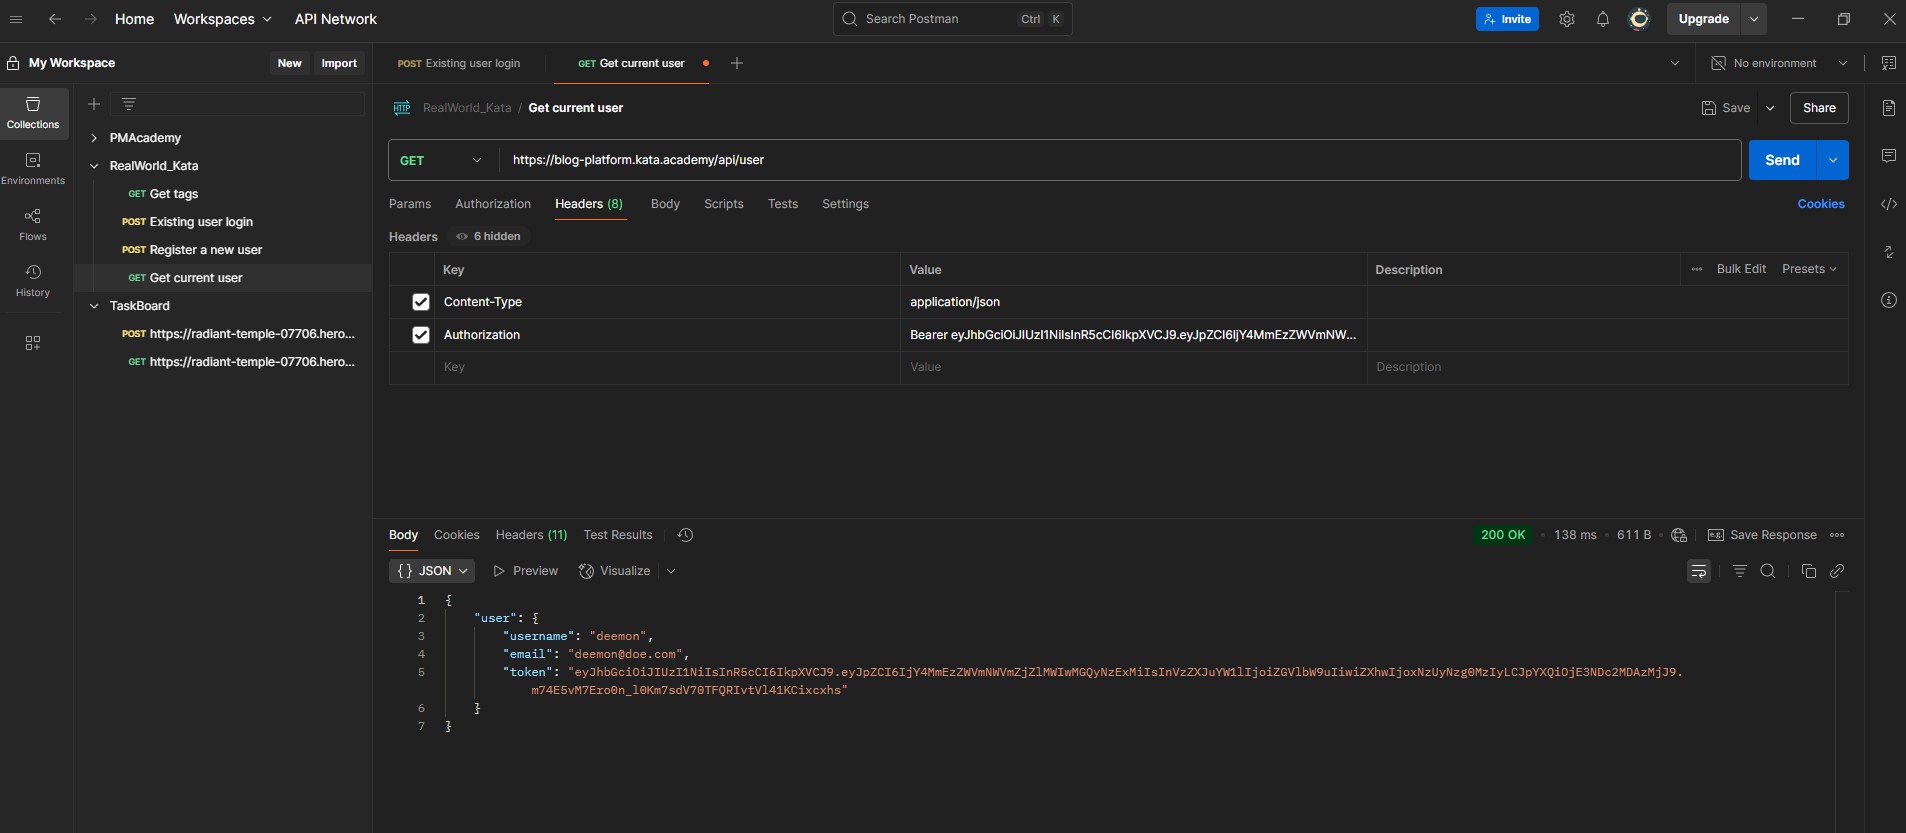Uncheck the Content-Type header checkbox

click(x=421, y=302)
